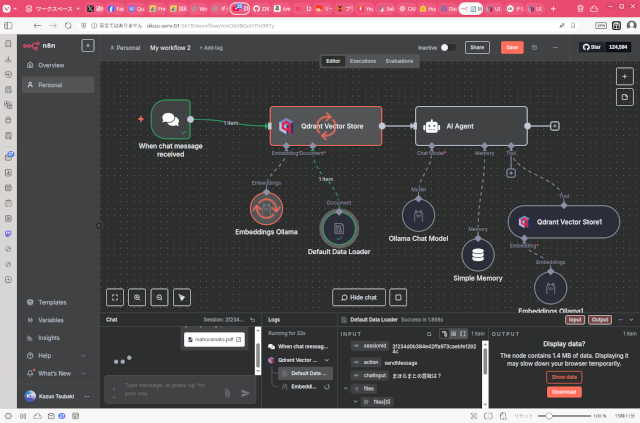Zoom in on the workflow canvas
The height and width of the screenshot is (423, 640).
coord(137,297)
